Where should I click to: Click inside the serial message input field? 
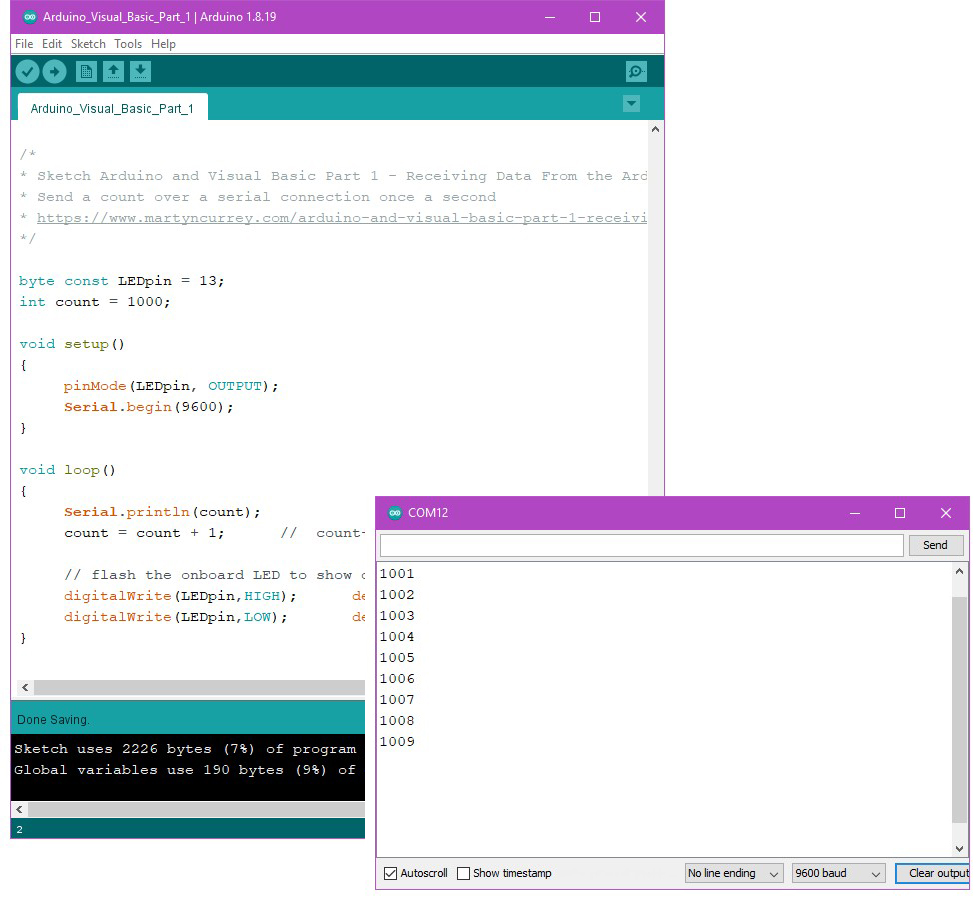click(x=640, y=544)
